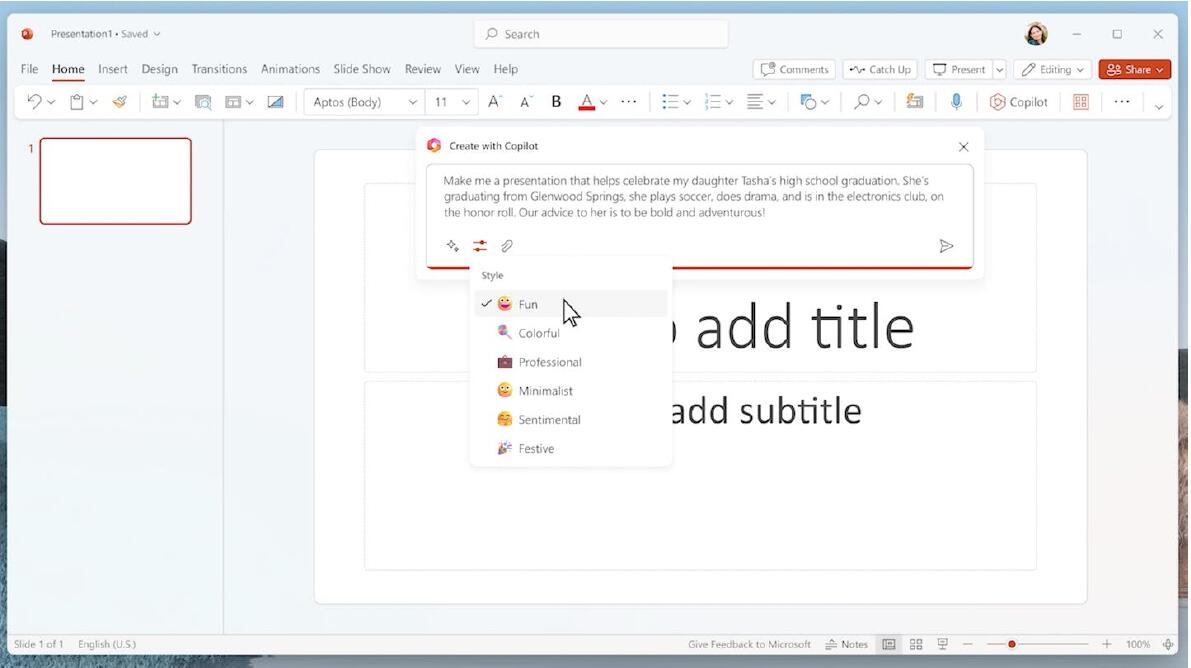The image size is (1191, 668).
Task: Open the Undo dropdown arrow
Action: [x=51, y=102]
